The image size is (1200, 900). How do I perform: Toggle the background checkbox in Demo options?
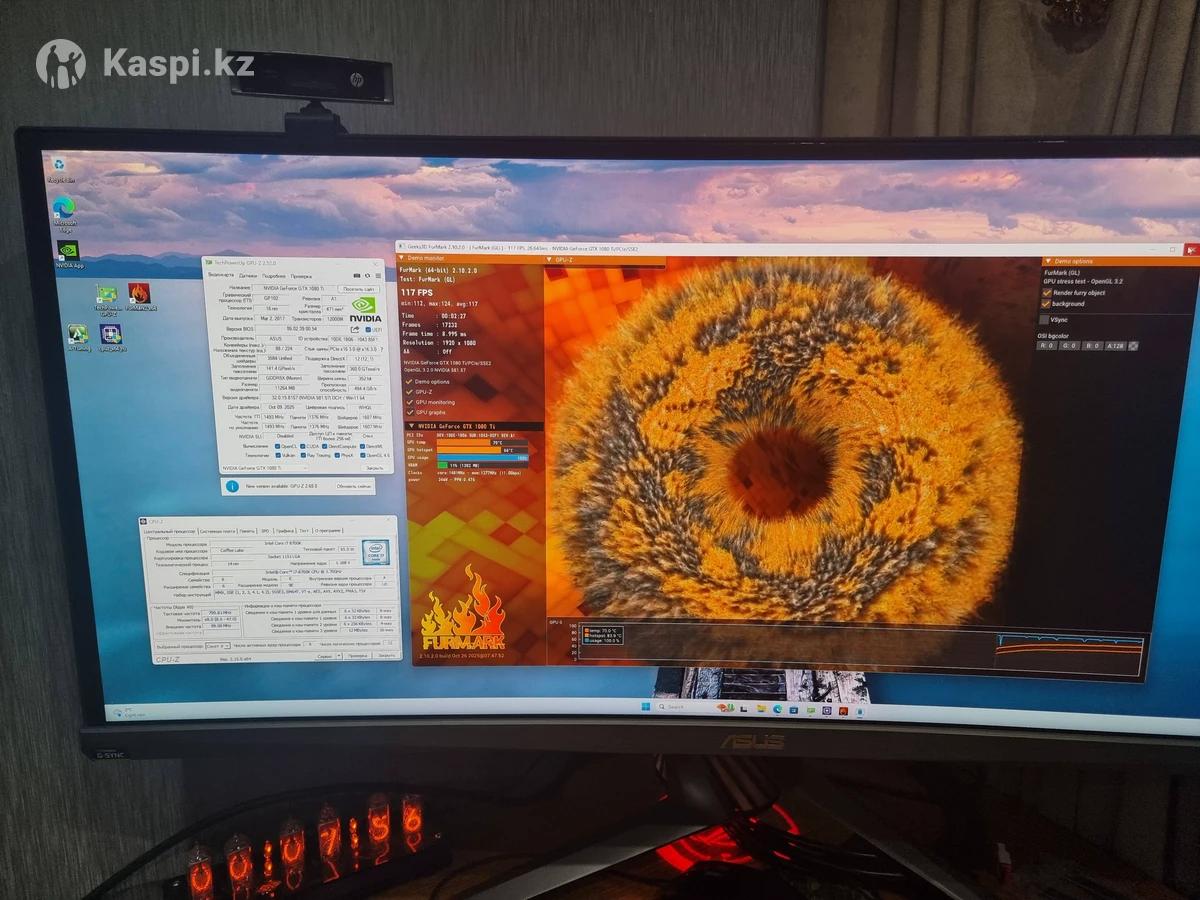pos(1047,303)
